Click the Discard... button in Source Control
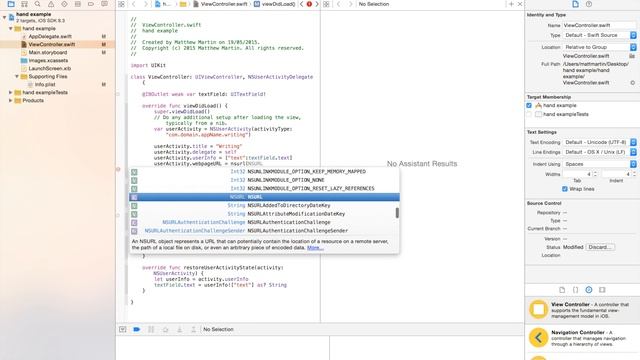The height and width of the screenshot is (360, 640). [600, 247]
